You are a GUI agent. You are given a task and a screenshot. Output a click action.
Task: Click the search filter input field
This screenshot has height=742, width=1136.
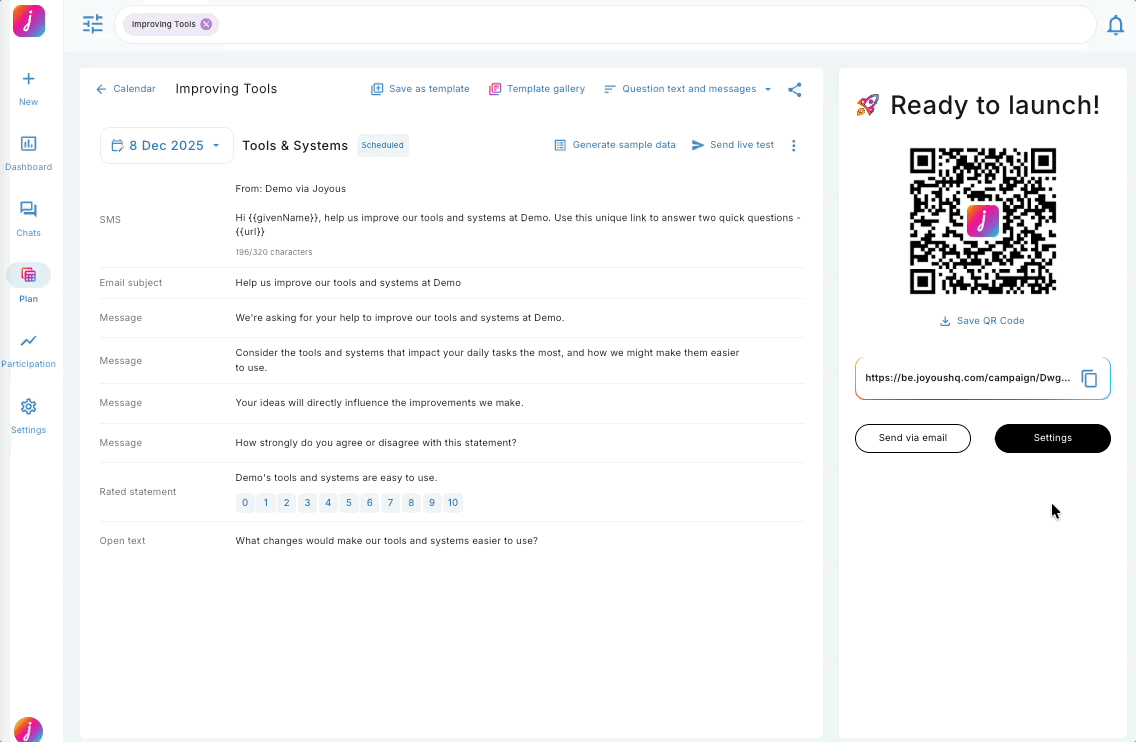(x=650, y=24)
